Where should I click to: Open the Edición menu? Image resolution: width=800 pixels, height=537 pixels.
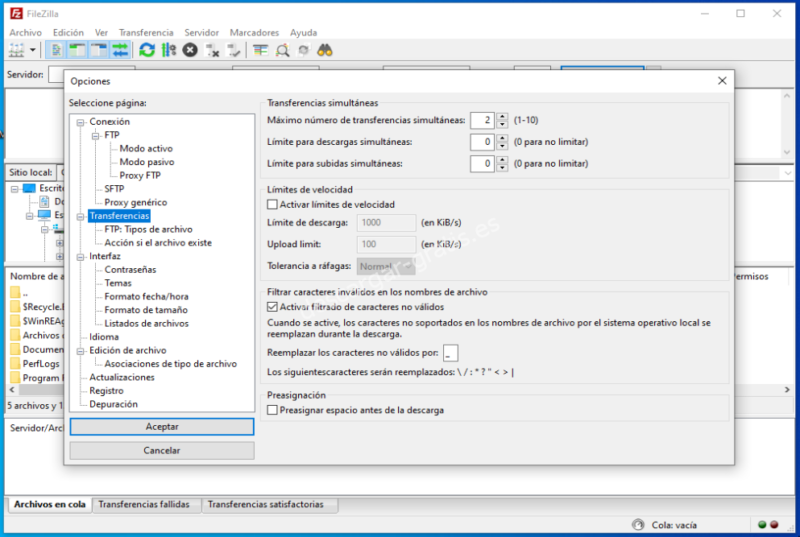[68, 32]
